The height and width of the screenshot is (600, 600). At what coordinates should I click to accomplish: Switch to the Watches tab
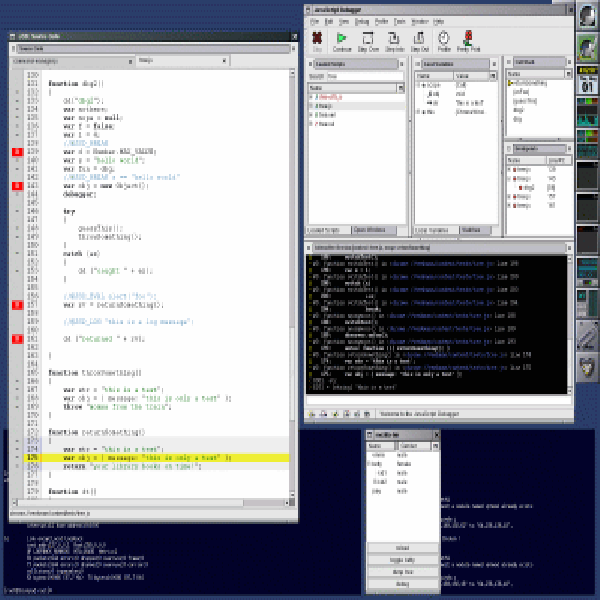(x=471, y=230)
